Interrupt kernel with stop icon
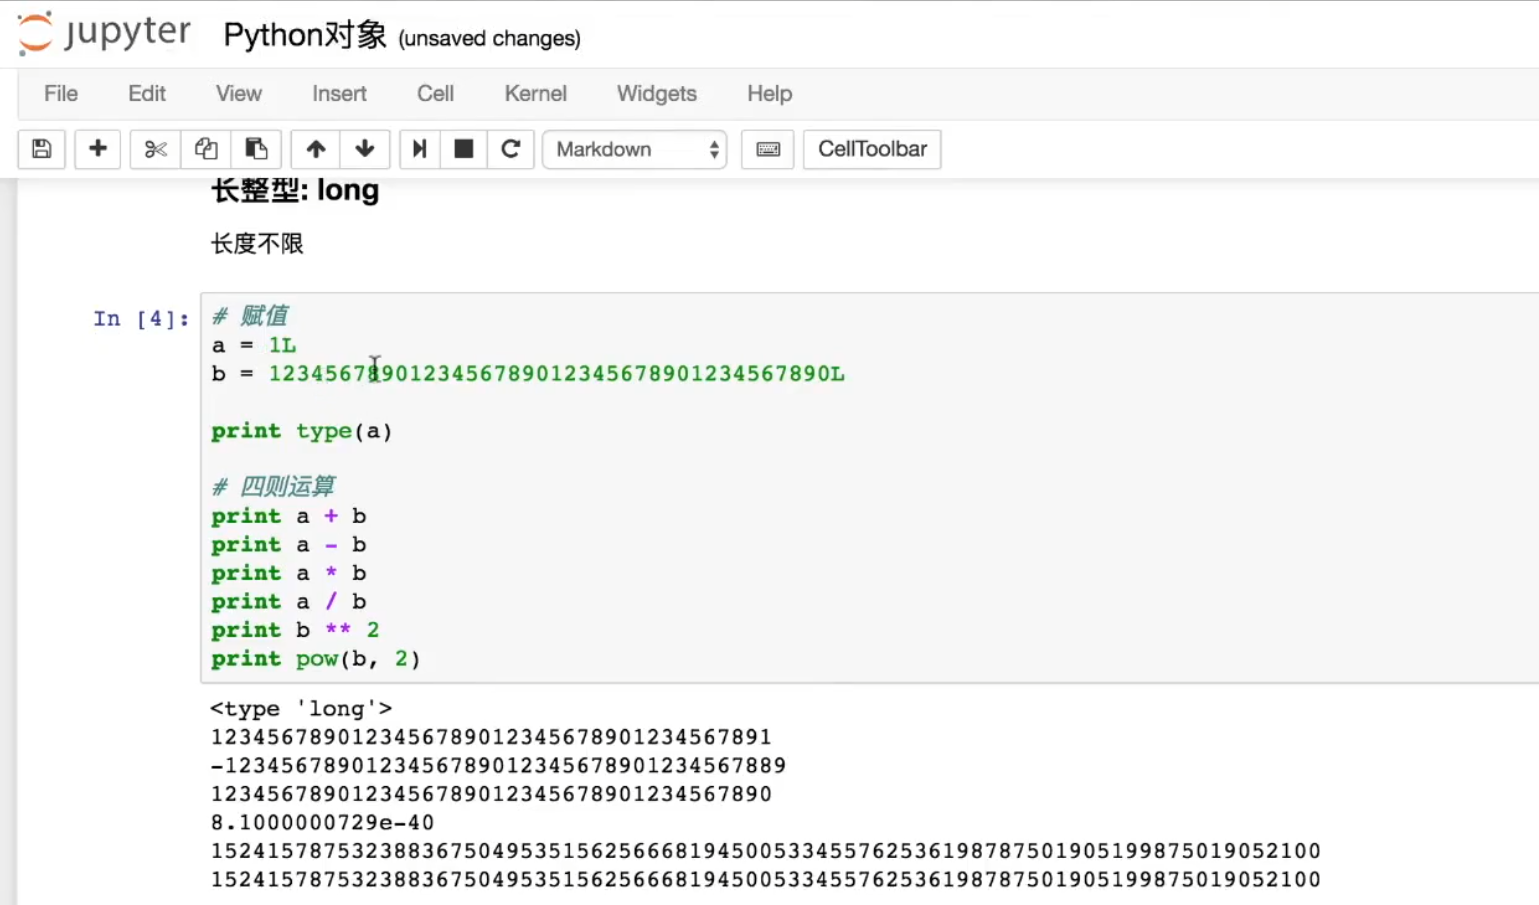The width and height of the screenshot is (1539, 905). point(464,149)
